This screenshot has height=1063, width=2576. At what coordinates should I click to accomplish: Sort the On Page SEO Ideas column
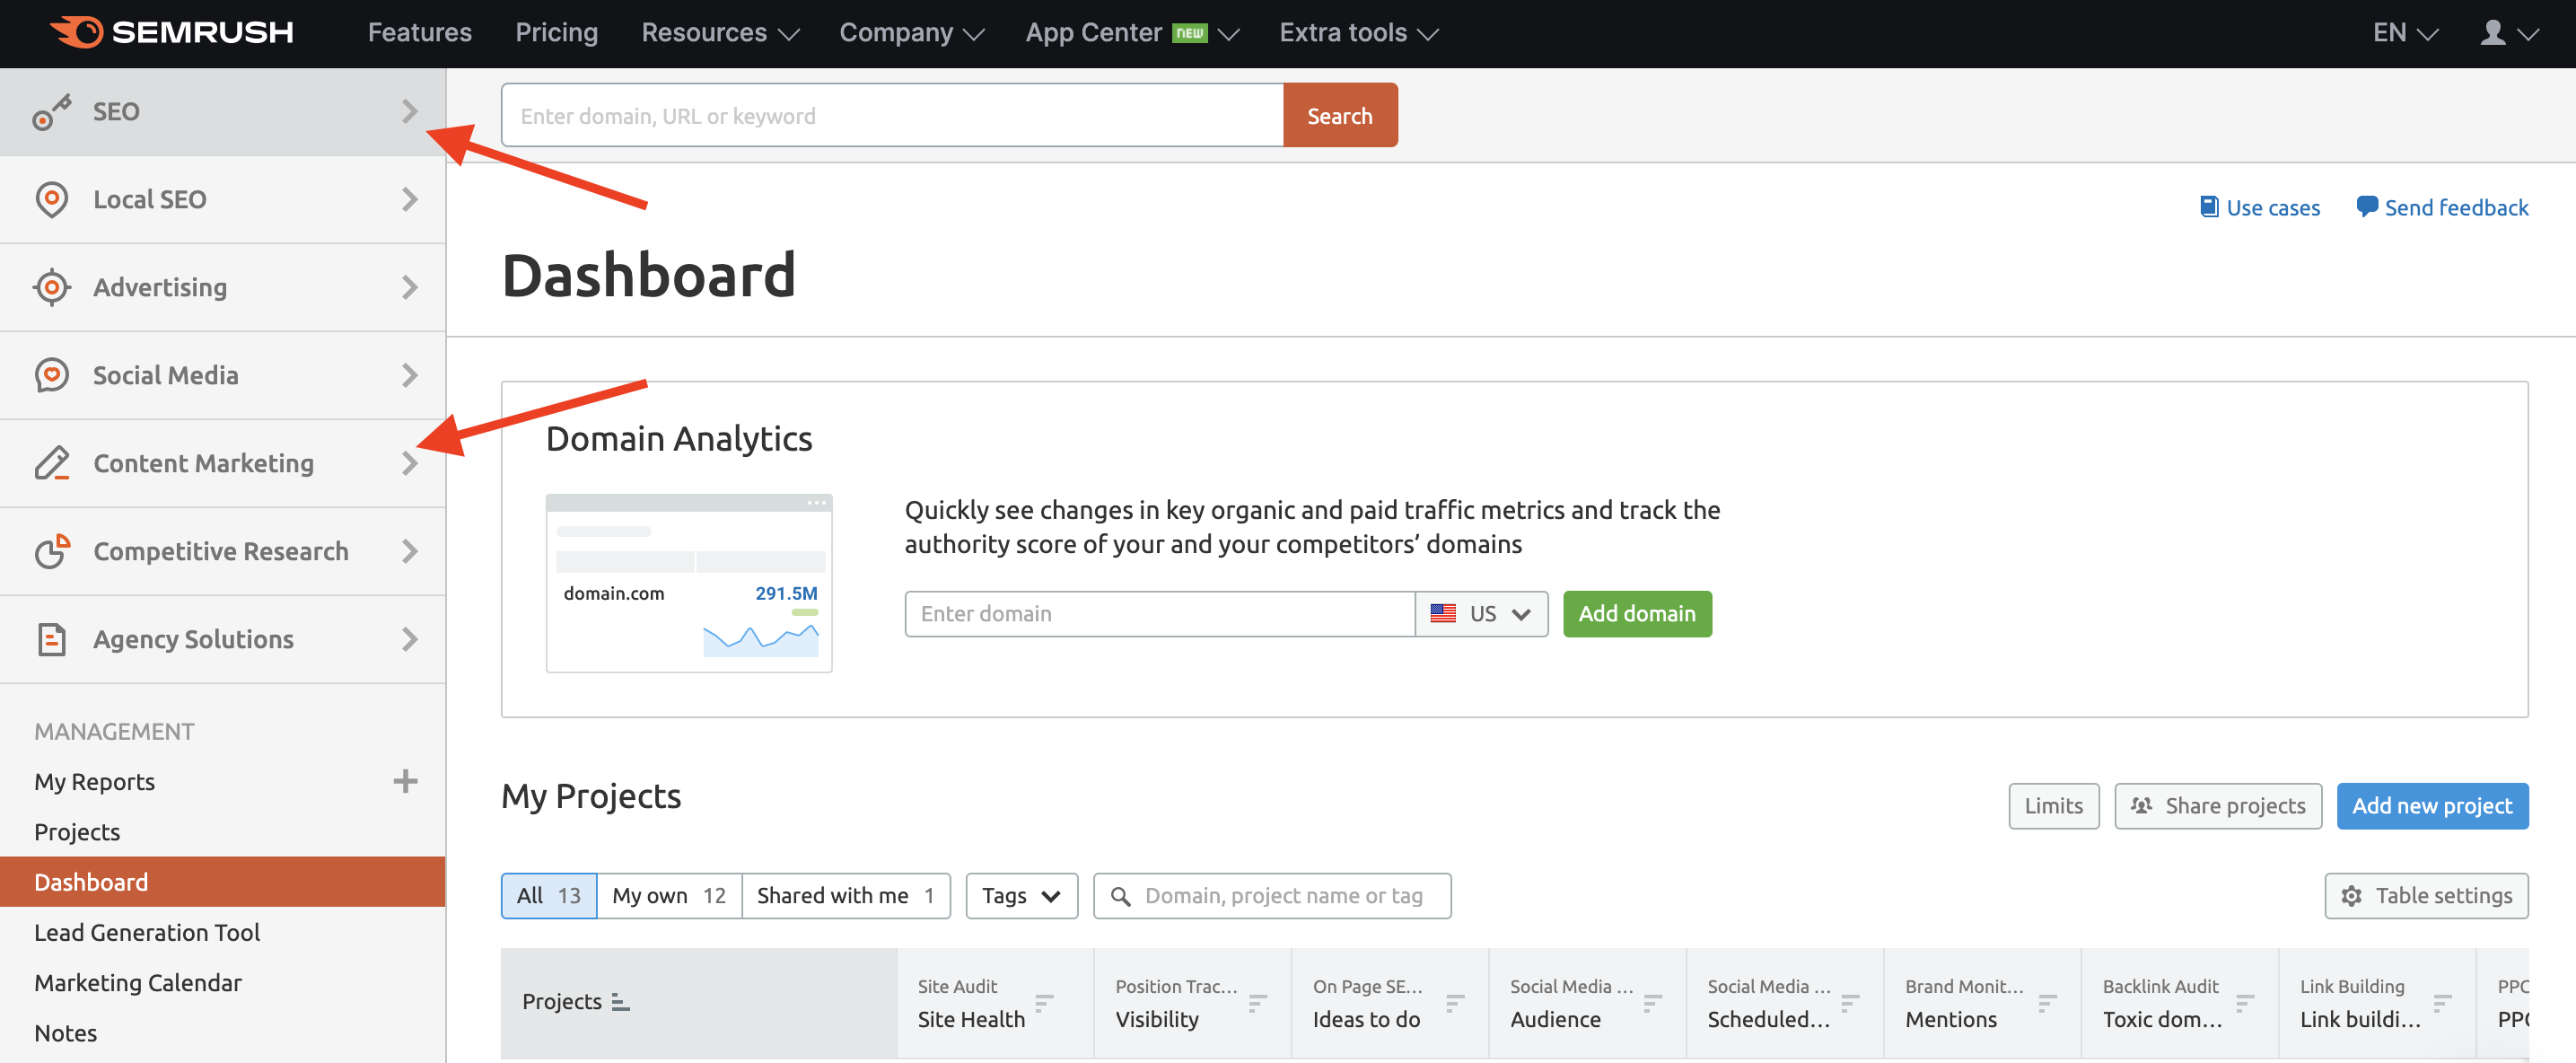tap(1455, 1002)
